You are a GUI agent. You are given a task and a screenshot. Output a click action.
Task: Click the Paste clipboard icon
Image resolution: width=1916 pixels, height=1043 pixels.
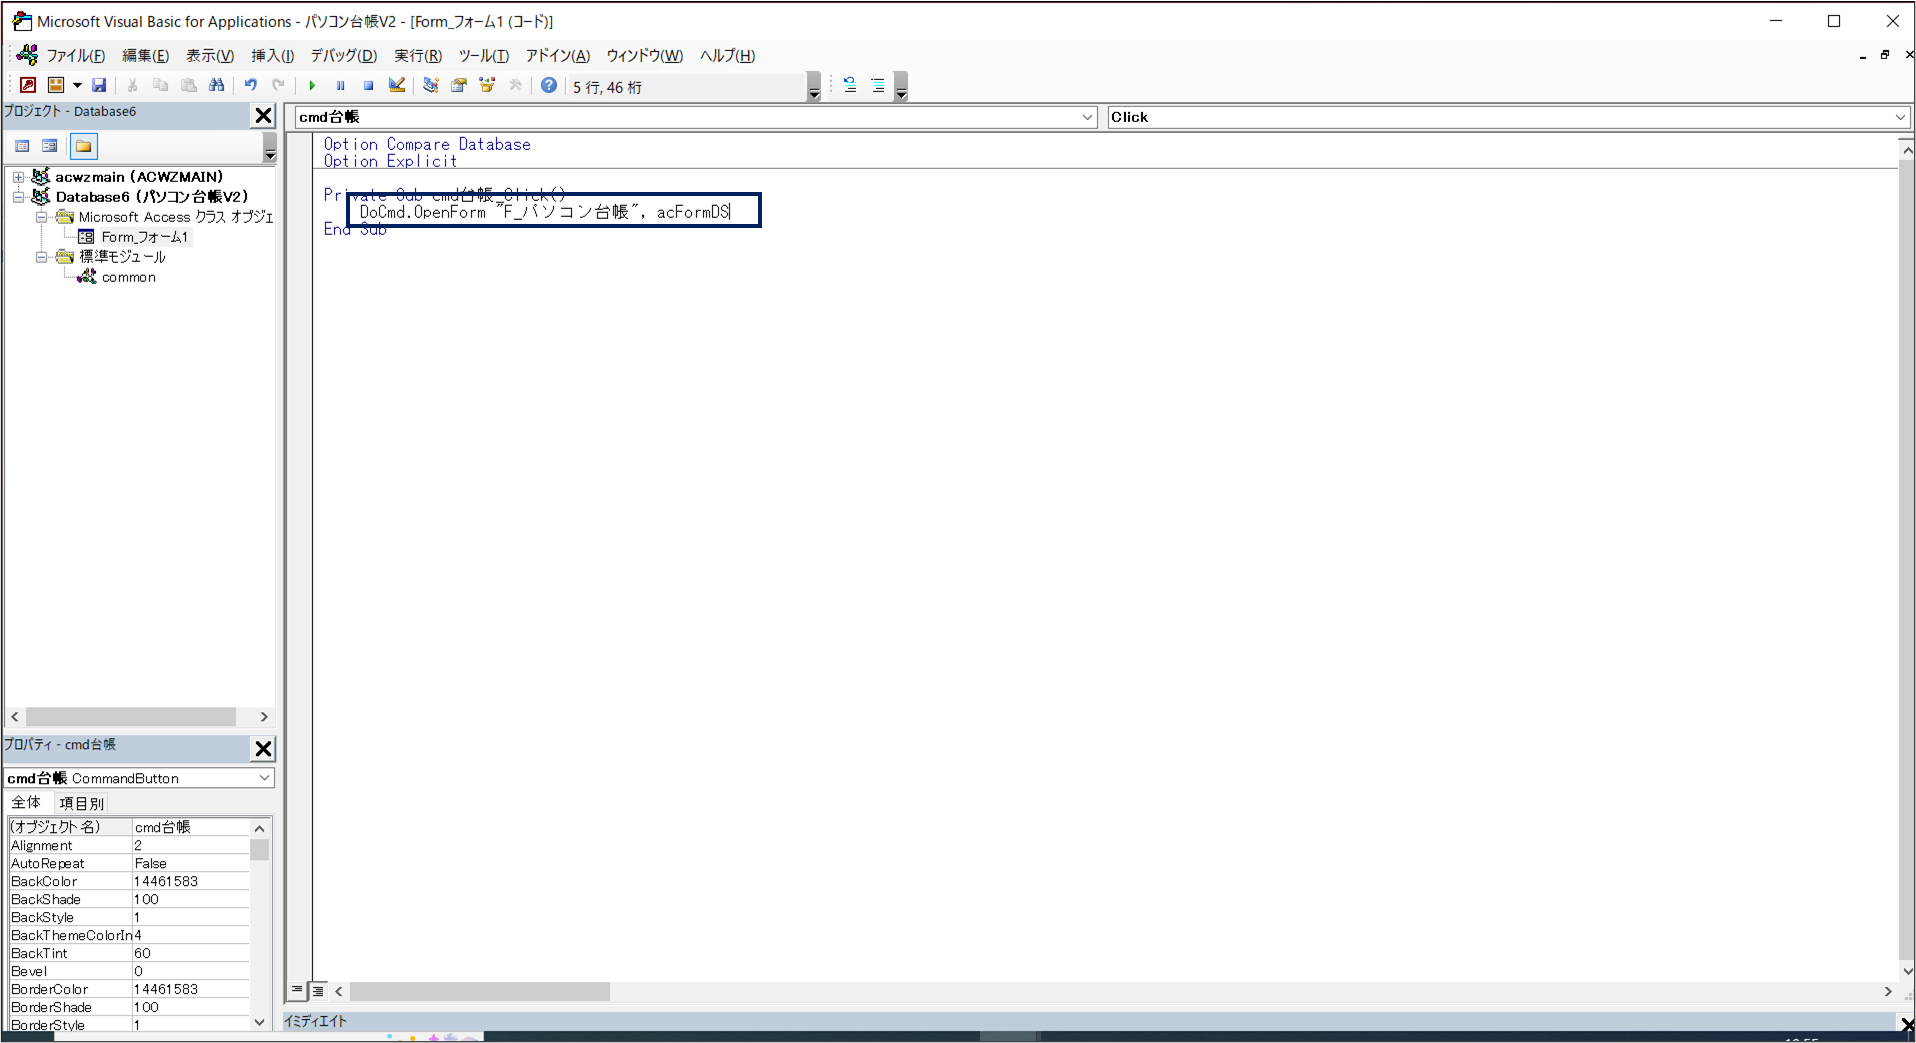(x=188, y=85)
